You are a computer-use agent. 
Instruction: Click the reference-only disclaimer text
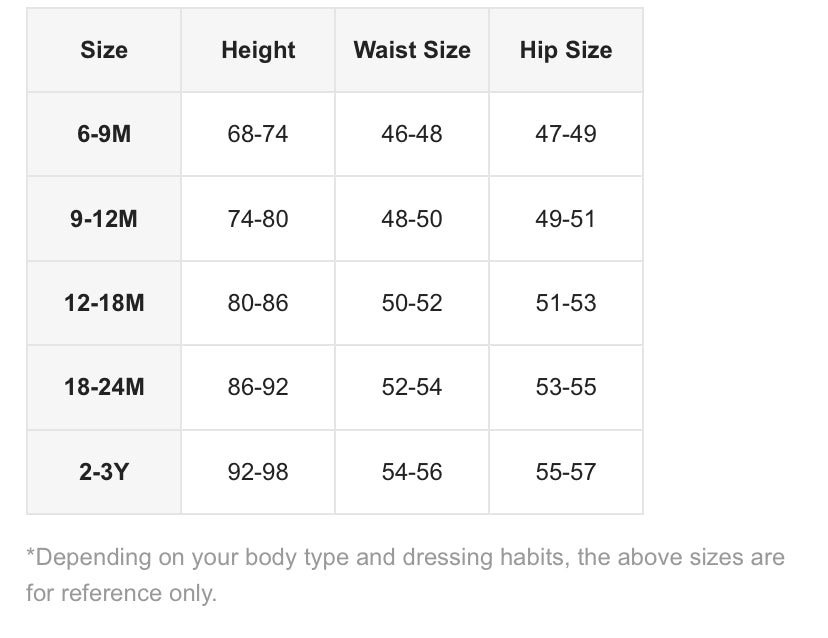tap(405, 575)
